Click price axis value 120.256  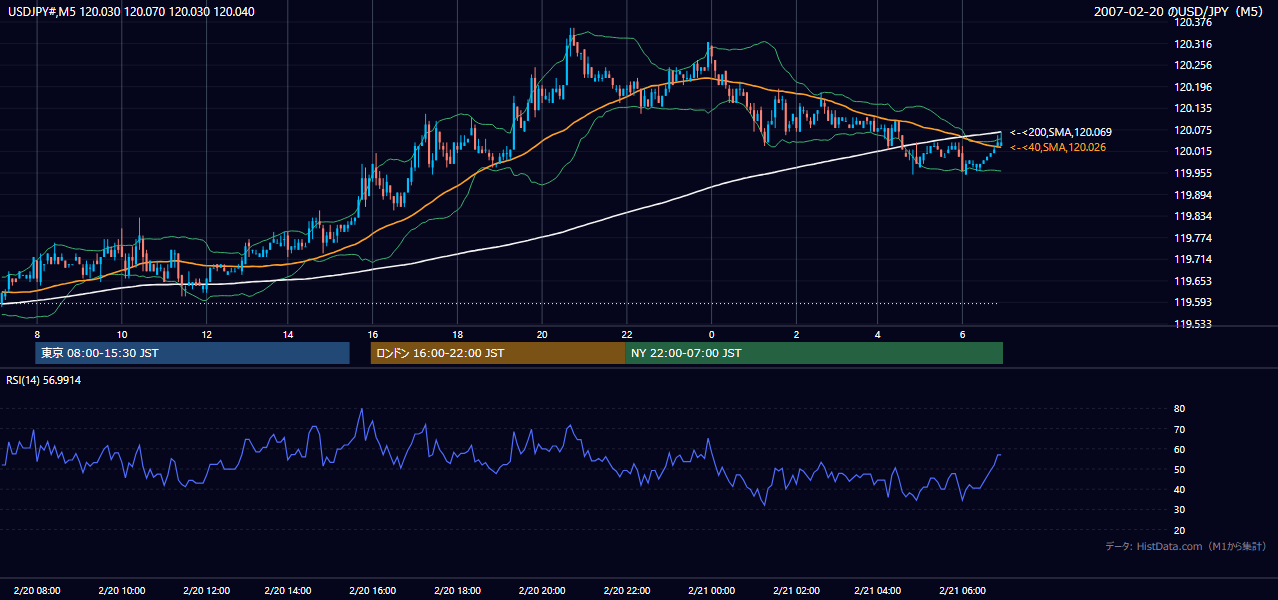[x=1194, y=65]
